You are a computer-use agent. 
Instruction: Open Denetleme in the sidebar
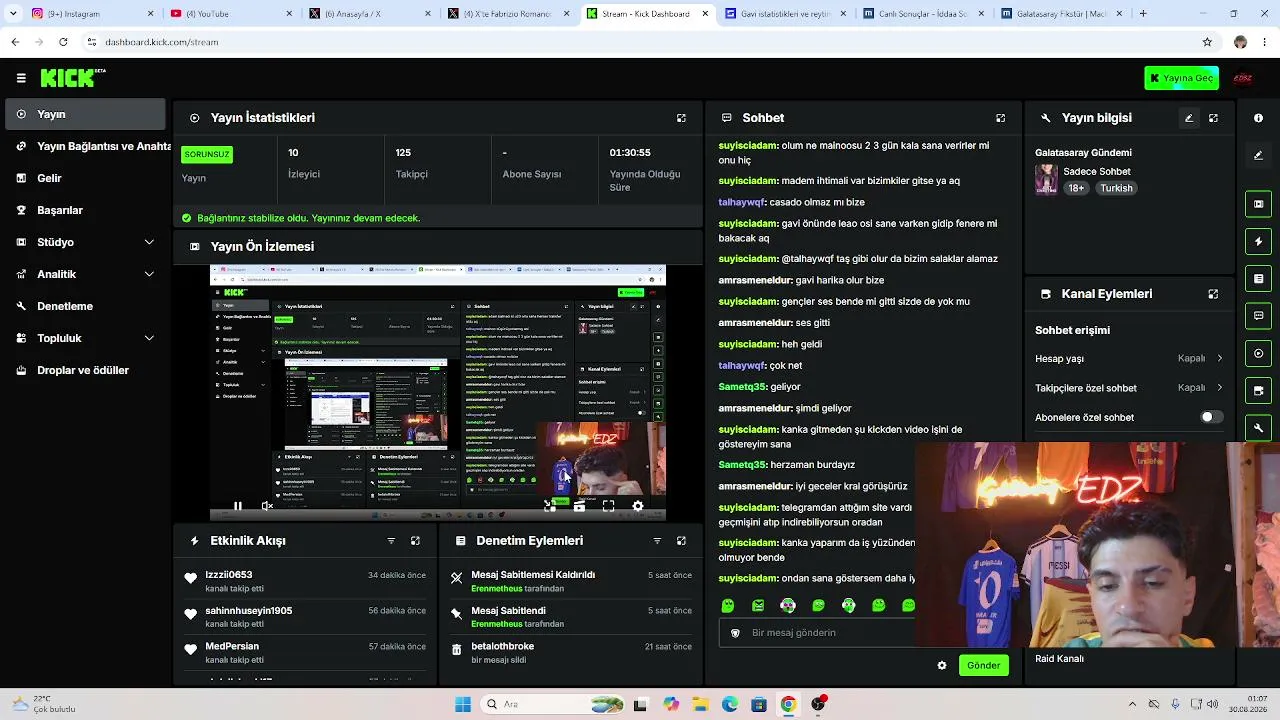pos(85,306)
